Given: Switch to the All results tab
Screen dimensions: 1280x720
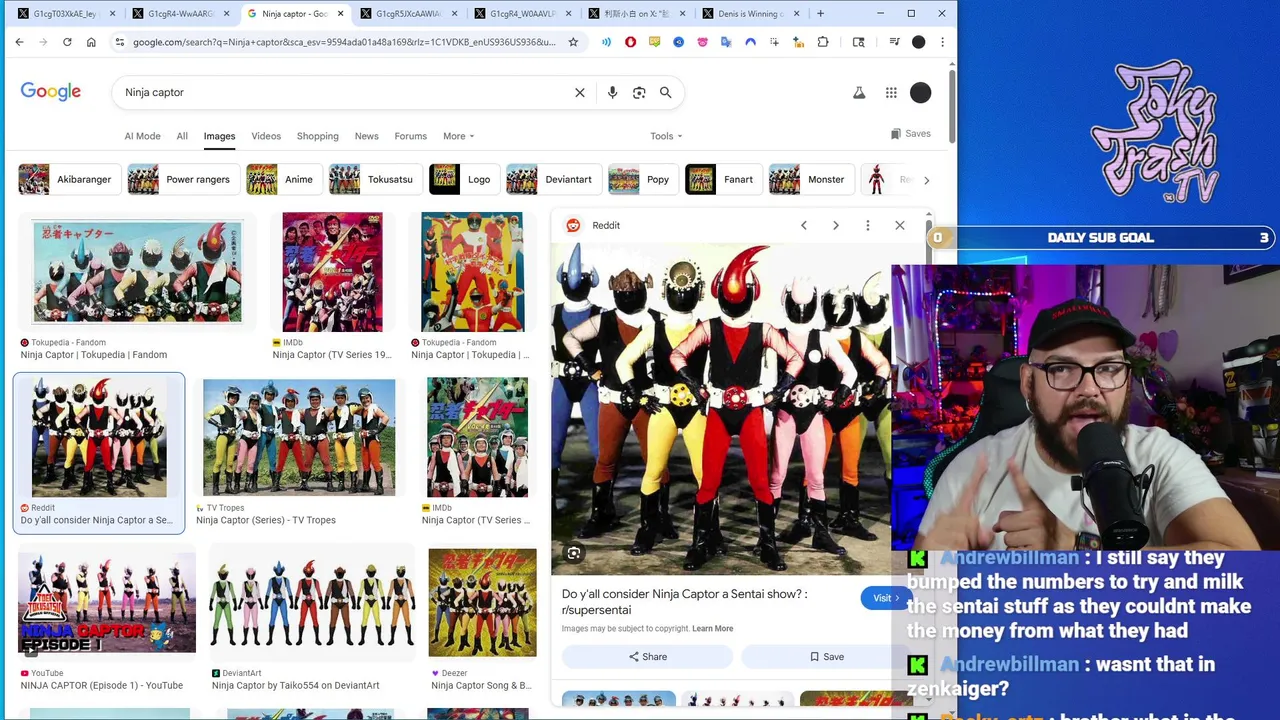Looking at the screenshot, I should [x=182, y=136].
